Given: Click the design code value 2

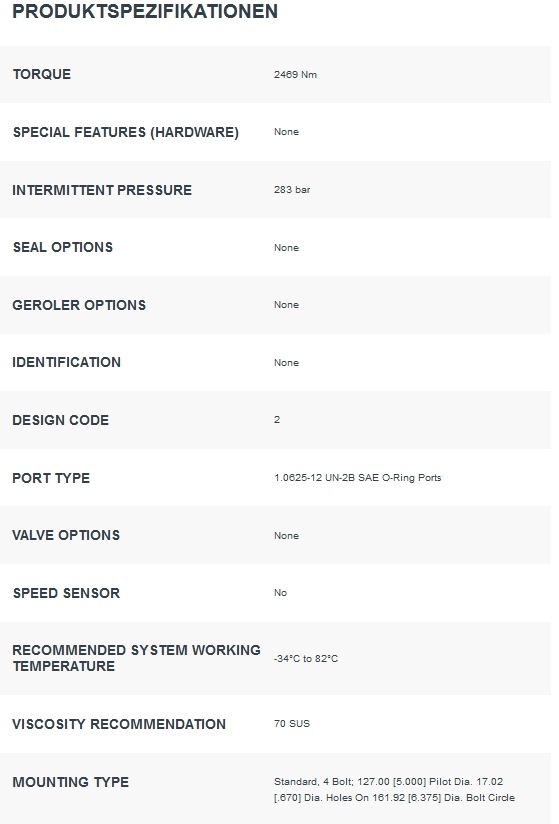Looking at the screenshot, I should pyautogui.click(x=277, y=420).
